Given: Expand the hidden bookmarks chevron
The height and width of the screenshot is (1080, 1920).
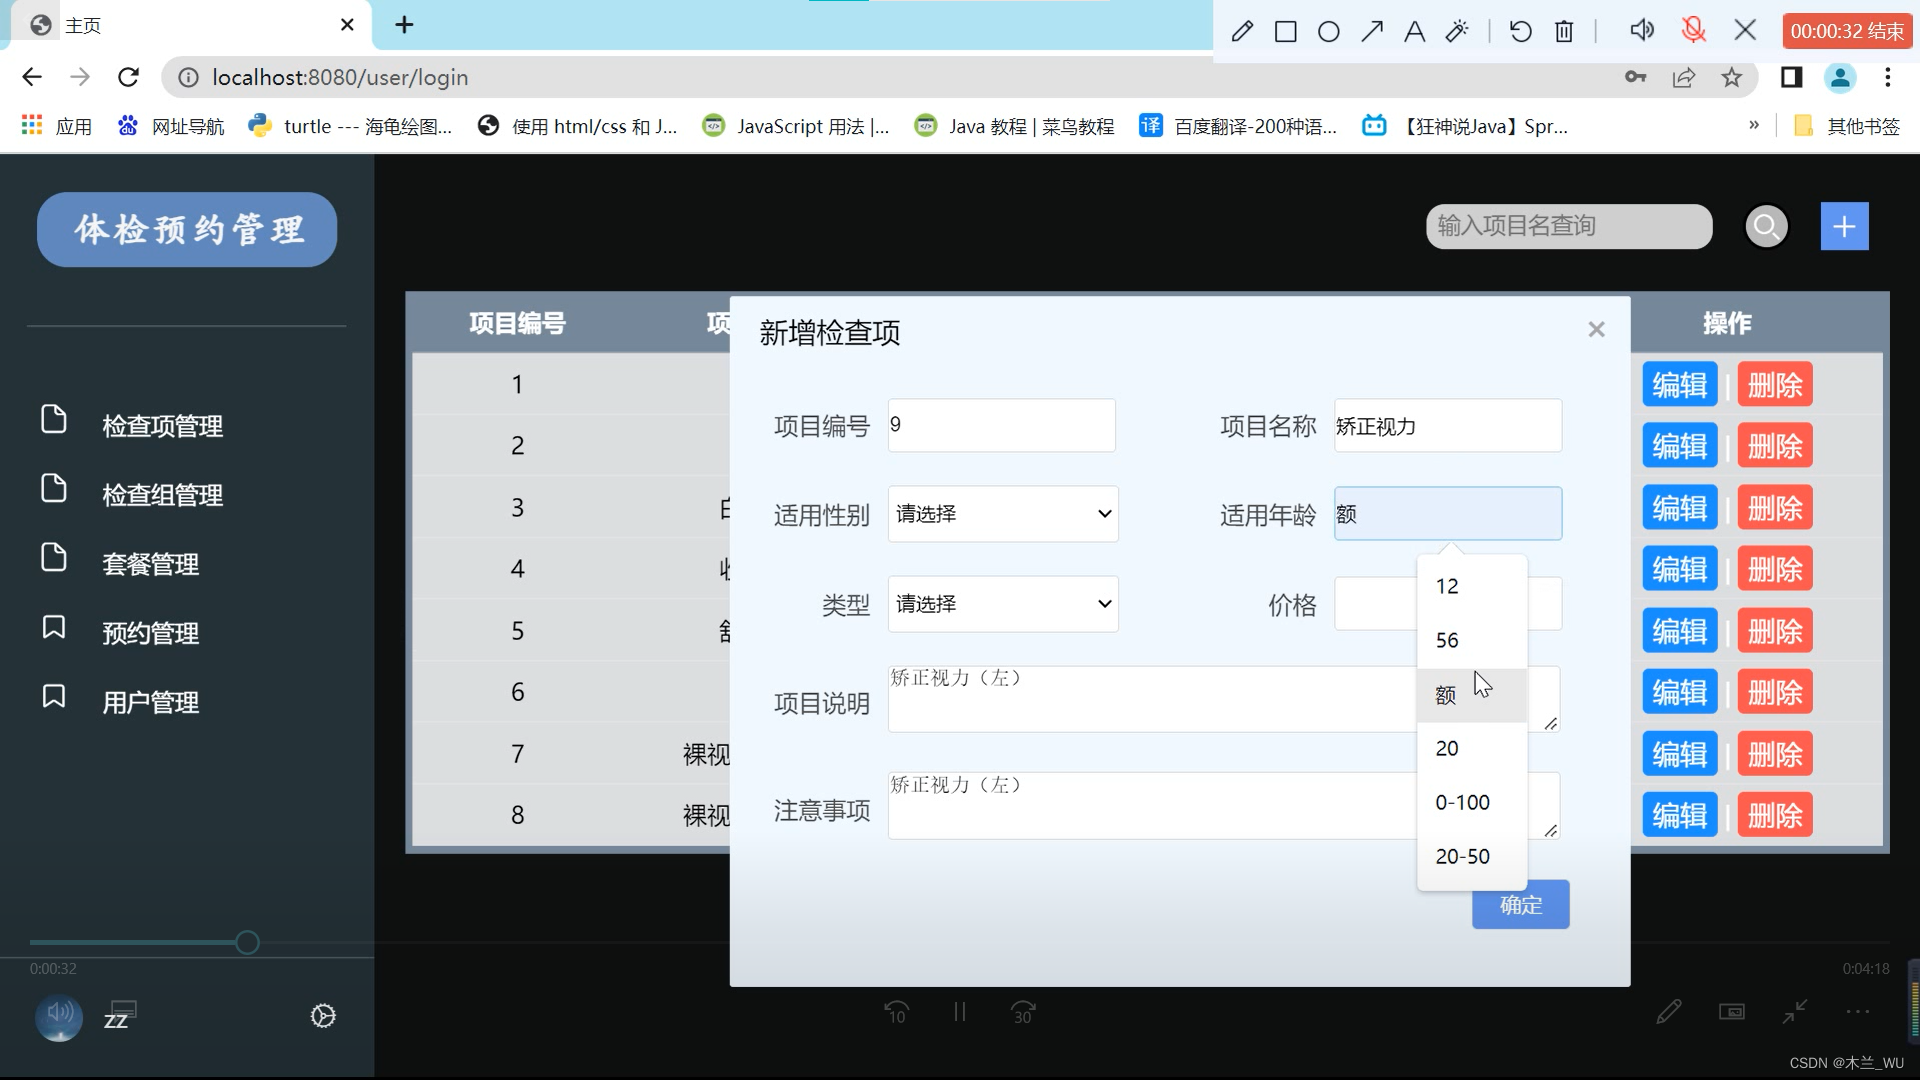Looking at the screenshot, I should tap(1753, 125).
